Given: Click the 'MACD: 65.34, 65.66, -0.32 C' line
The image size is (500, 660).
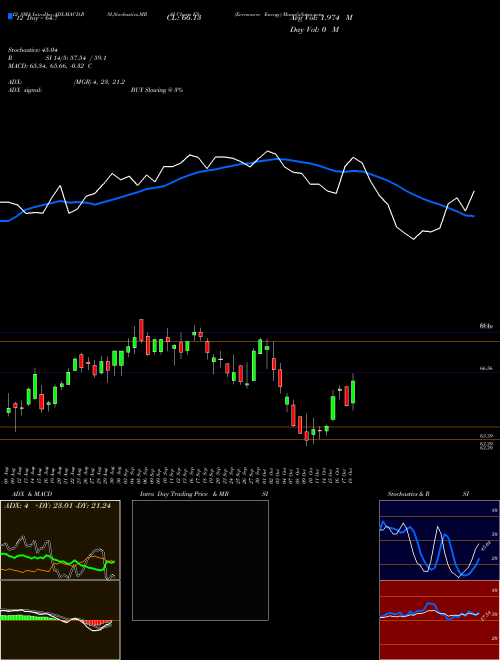Looking at the screenshot, I should coord(50,66).
